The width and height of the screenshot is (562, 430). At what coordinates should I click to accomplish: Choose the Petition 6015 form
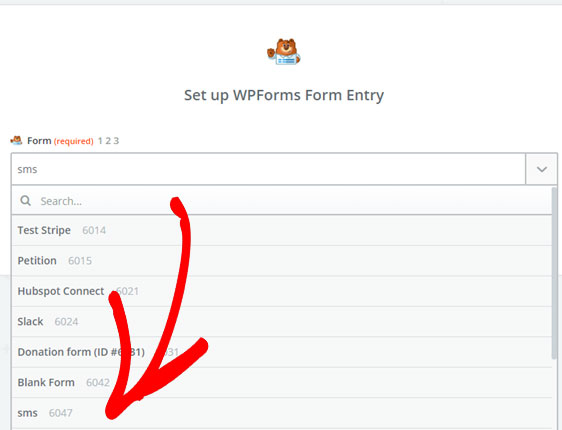(282, 261)
